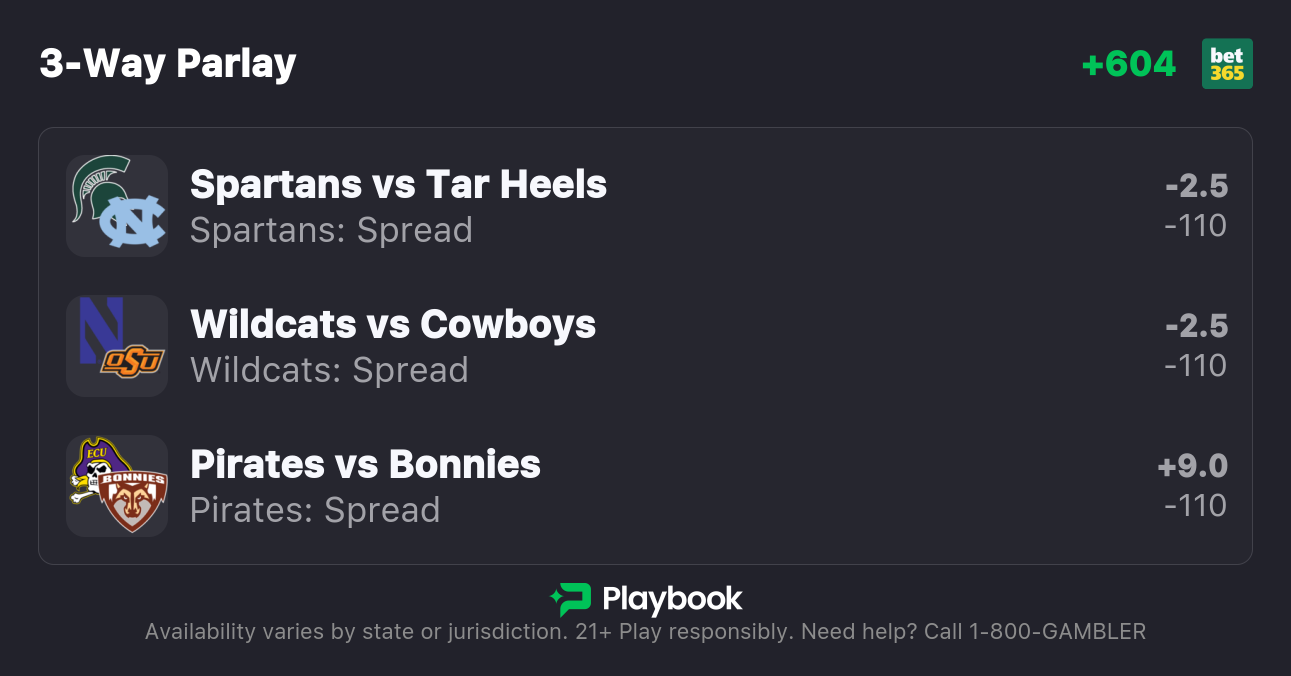Click the green Playbook logo icon
Image resolution: width=1291 pixels, height=676 pixels.
coord(570,599)
